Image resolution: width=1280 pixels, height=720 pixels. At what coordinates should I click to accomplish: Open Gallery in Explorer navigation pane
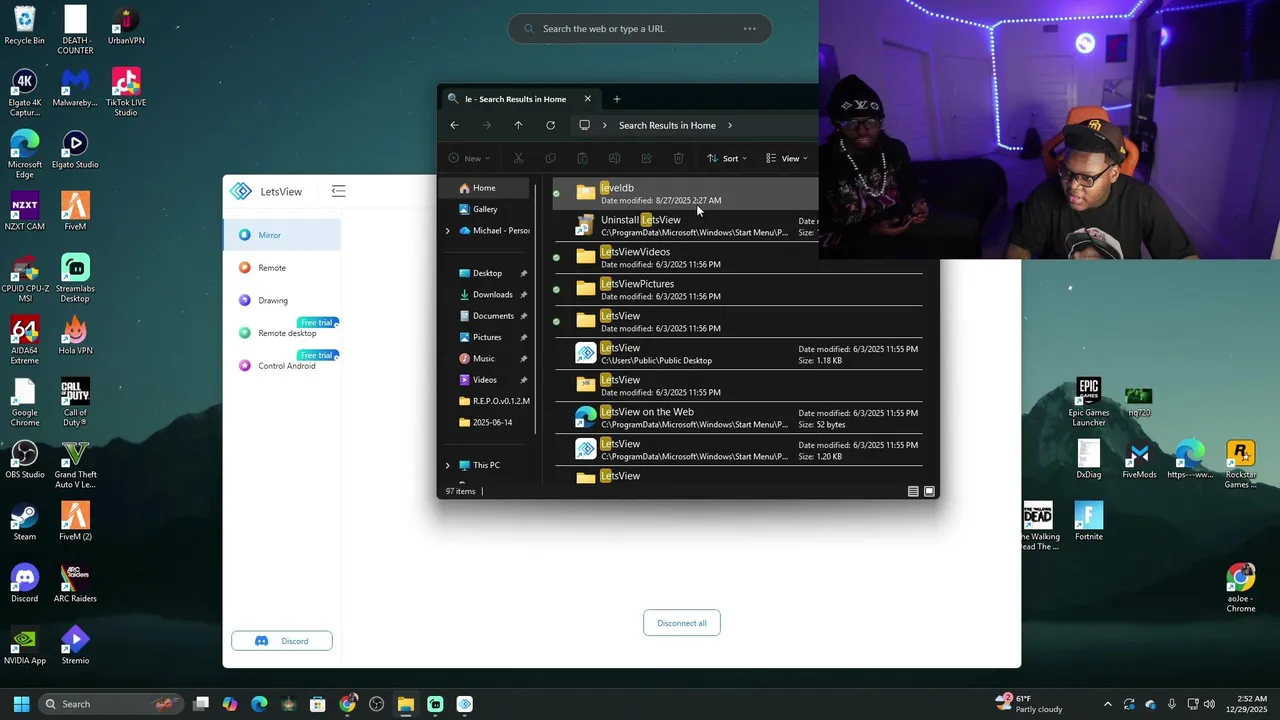click(x=487, y=209)
